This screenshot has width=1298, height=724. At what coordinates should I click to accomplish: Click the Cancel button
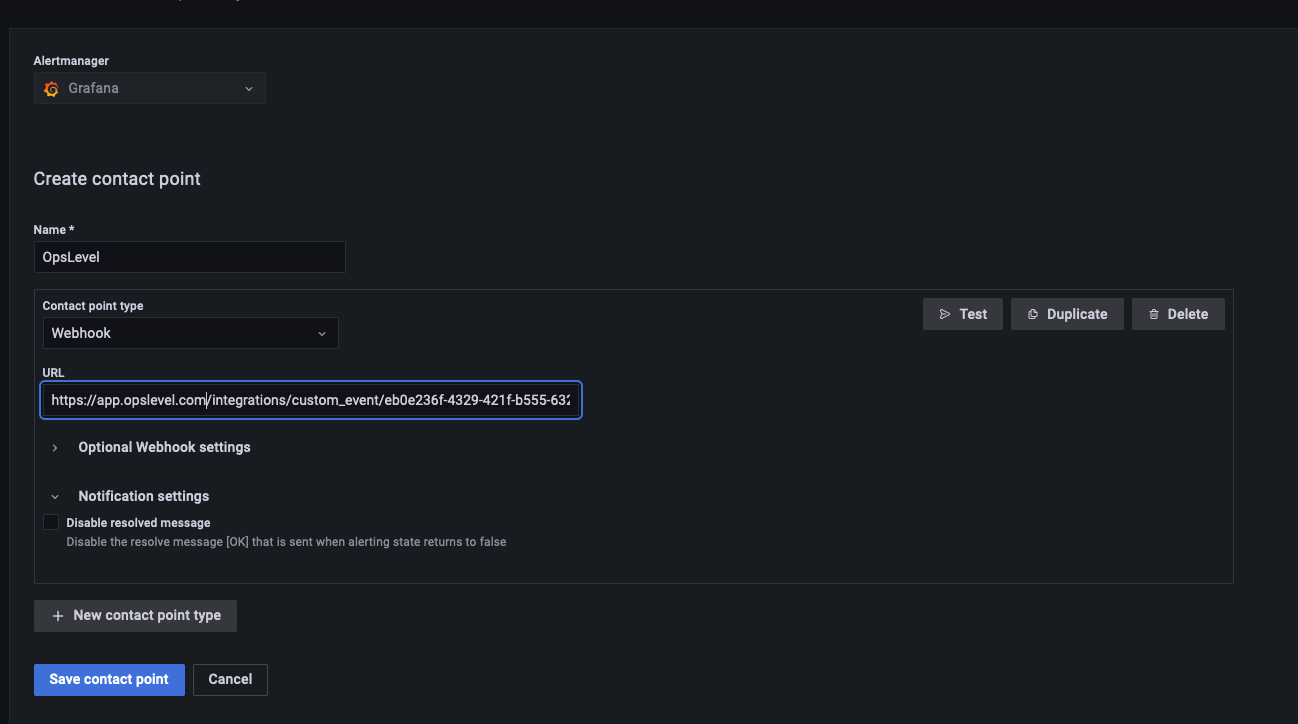coord(230,679)
